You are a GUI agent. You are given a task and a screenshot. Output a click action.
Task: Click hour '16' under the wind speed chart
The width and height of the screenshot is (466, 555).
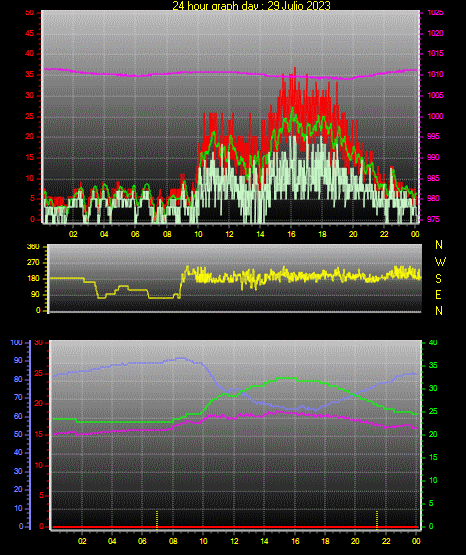click(291, 234)
